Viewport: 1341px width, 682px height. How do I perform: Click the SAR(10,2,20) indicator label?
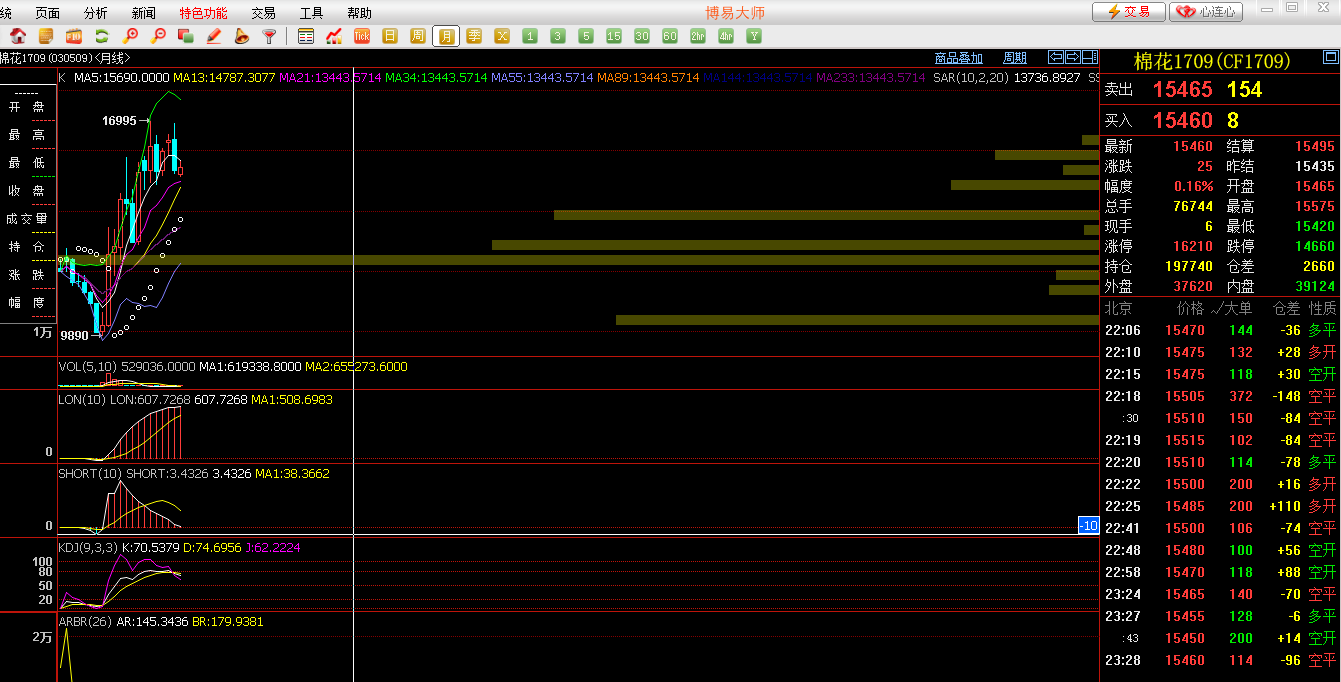(971, 77)
